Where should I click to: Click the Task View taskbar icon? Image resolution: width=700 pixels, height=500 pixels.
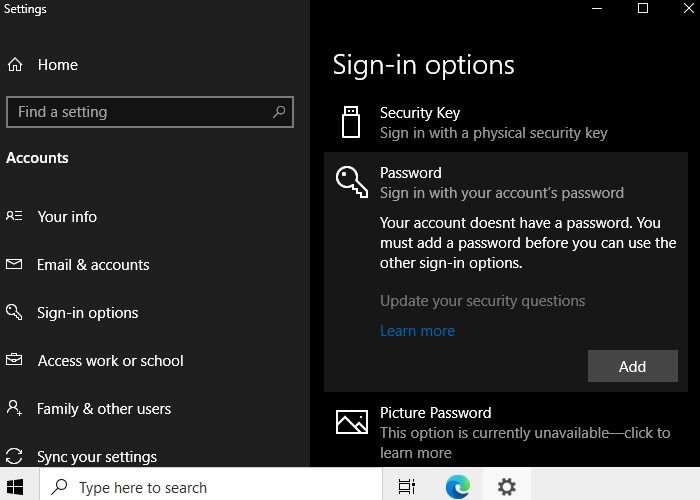[x=407, y=486]
